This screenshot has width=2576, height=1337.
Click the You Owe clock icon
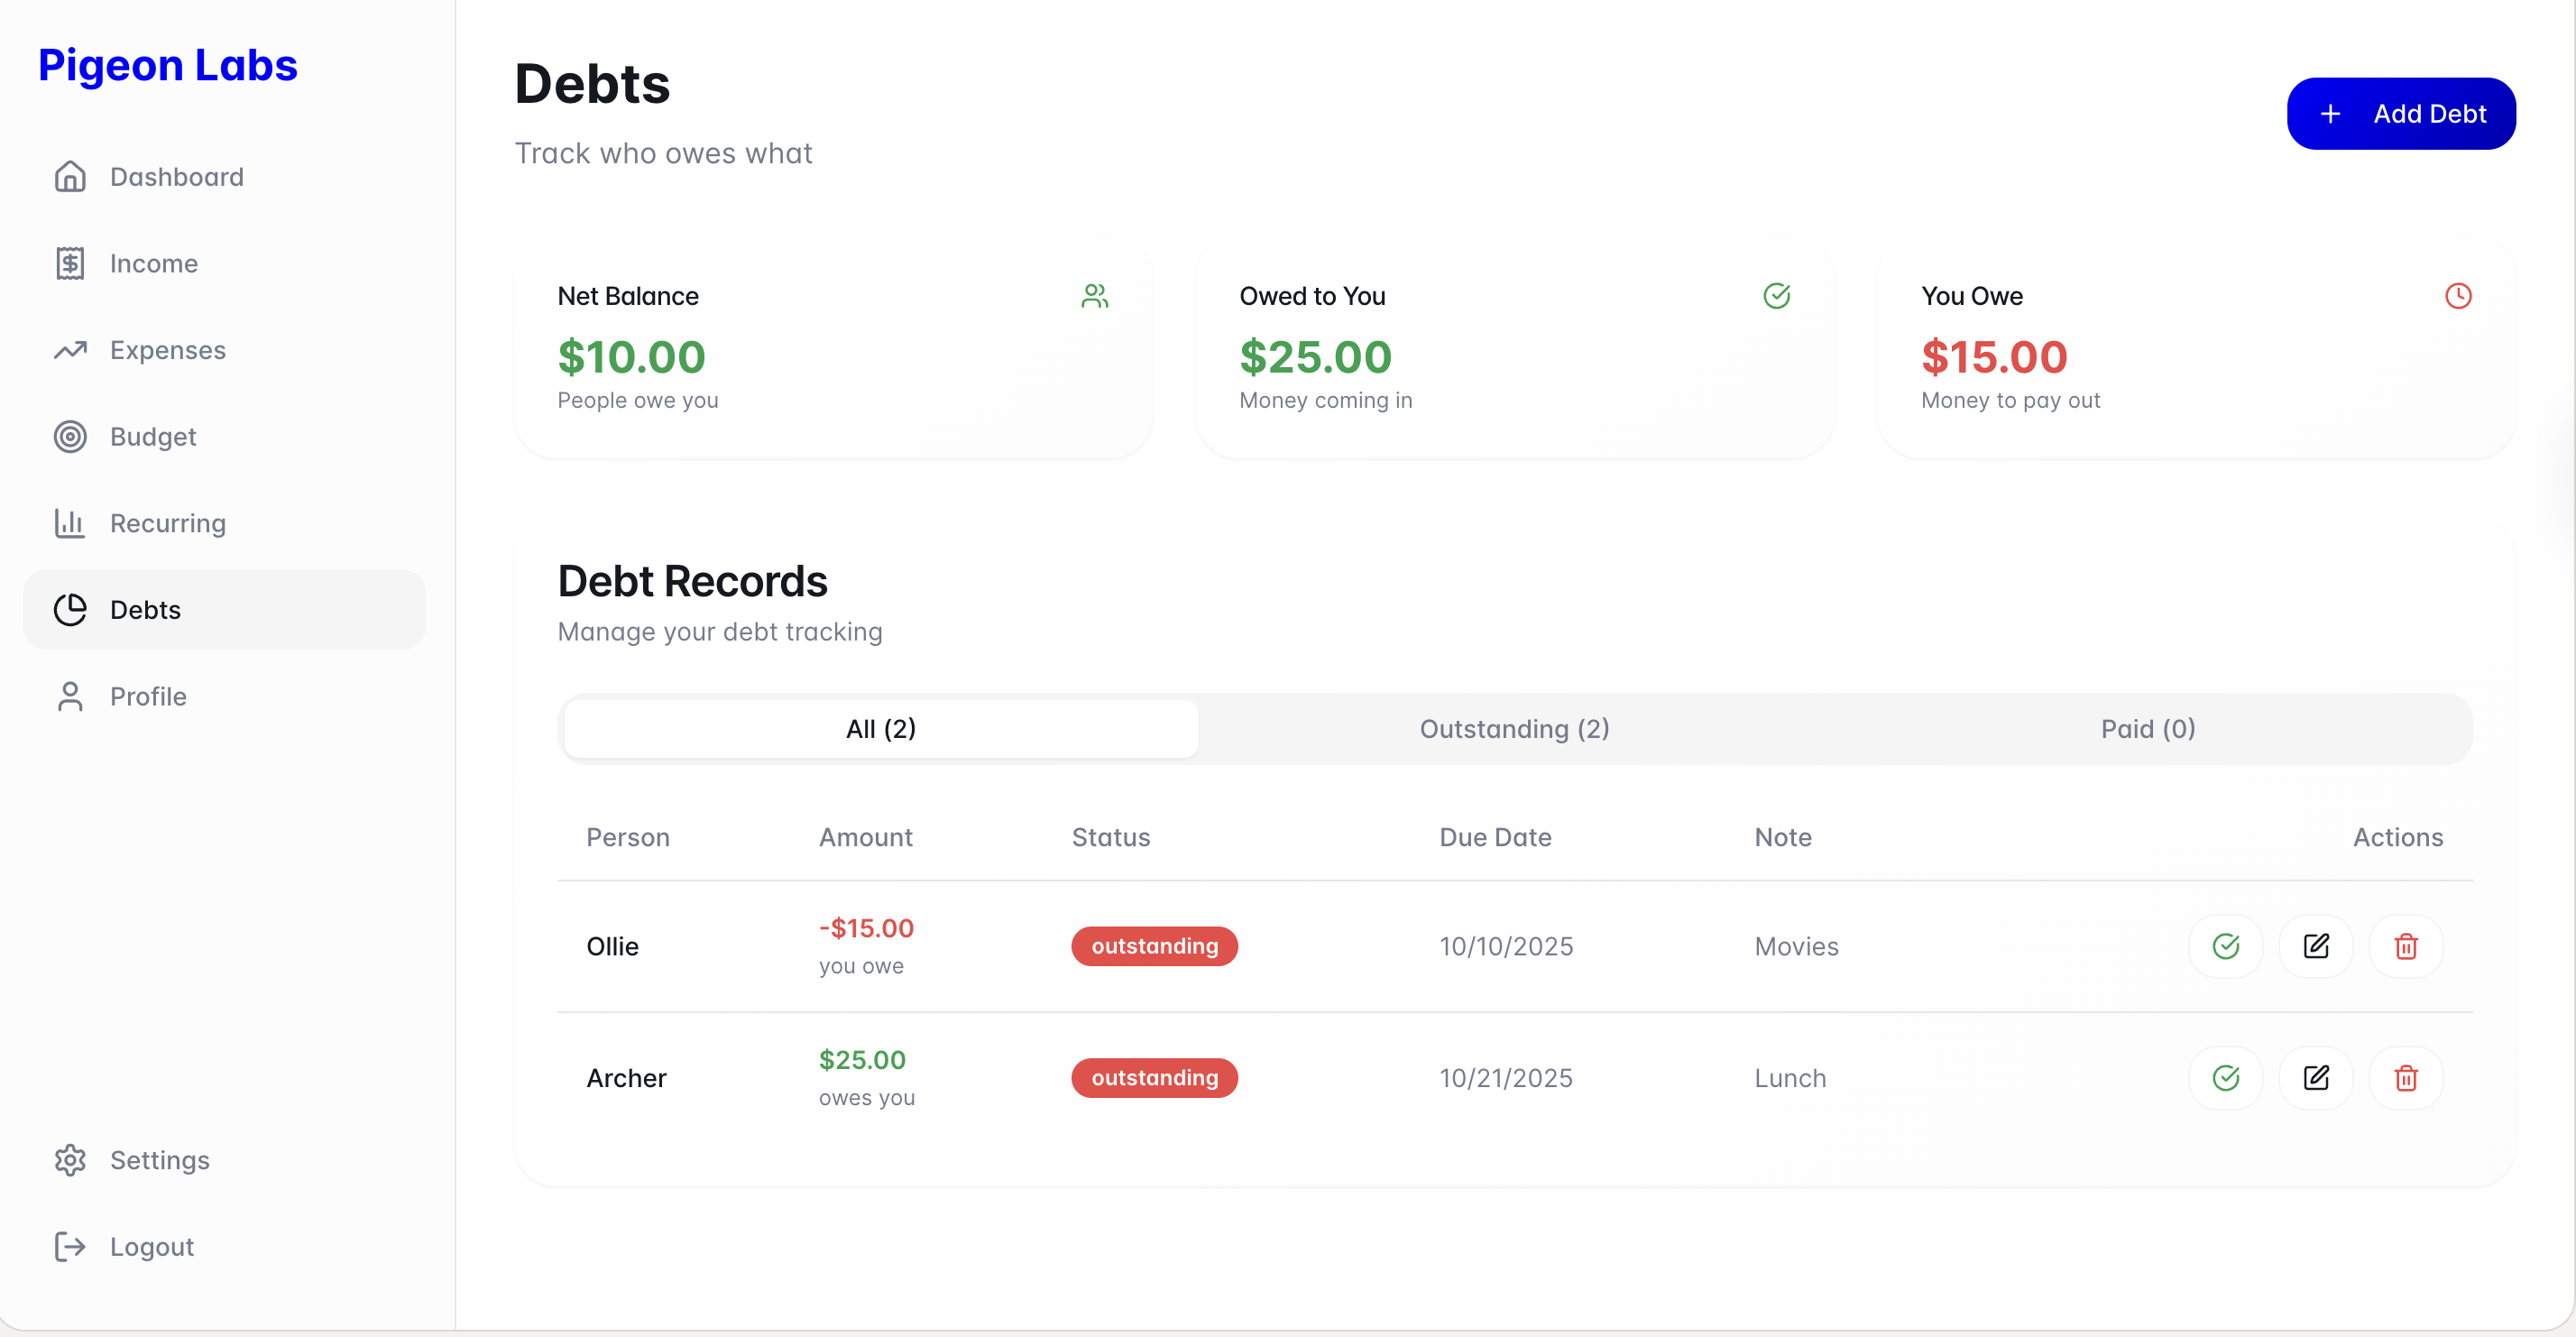tap(2458, 296)
